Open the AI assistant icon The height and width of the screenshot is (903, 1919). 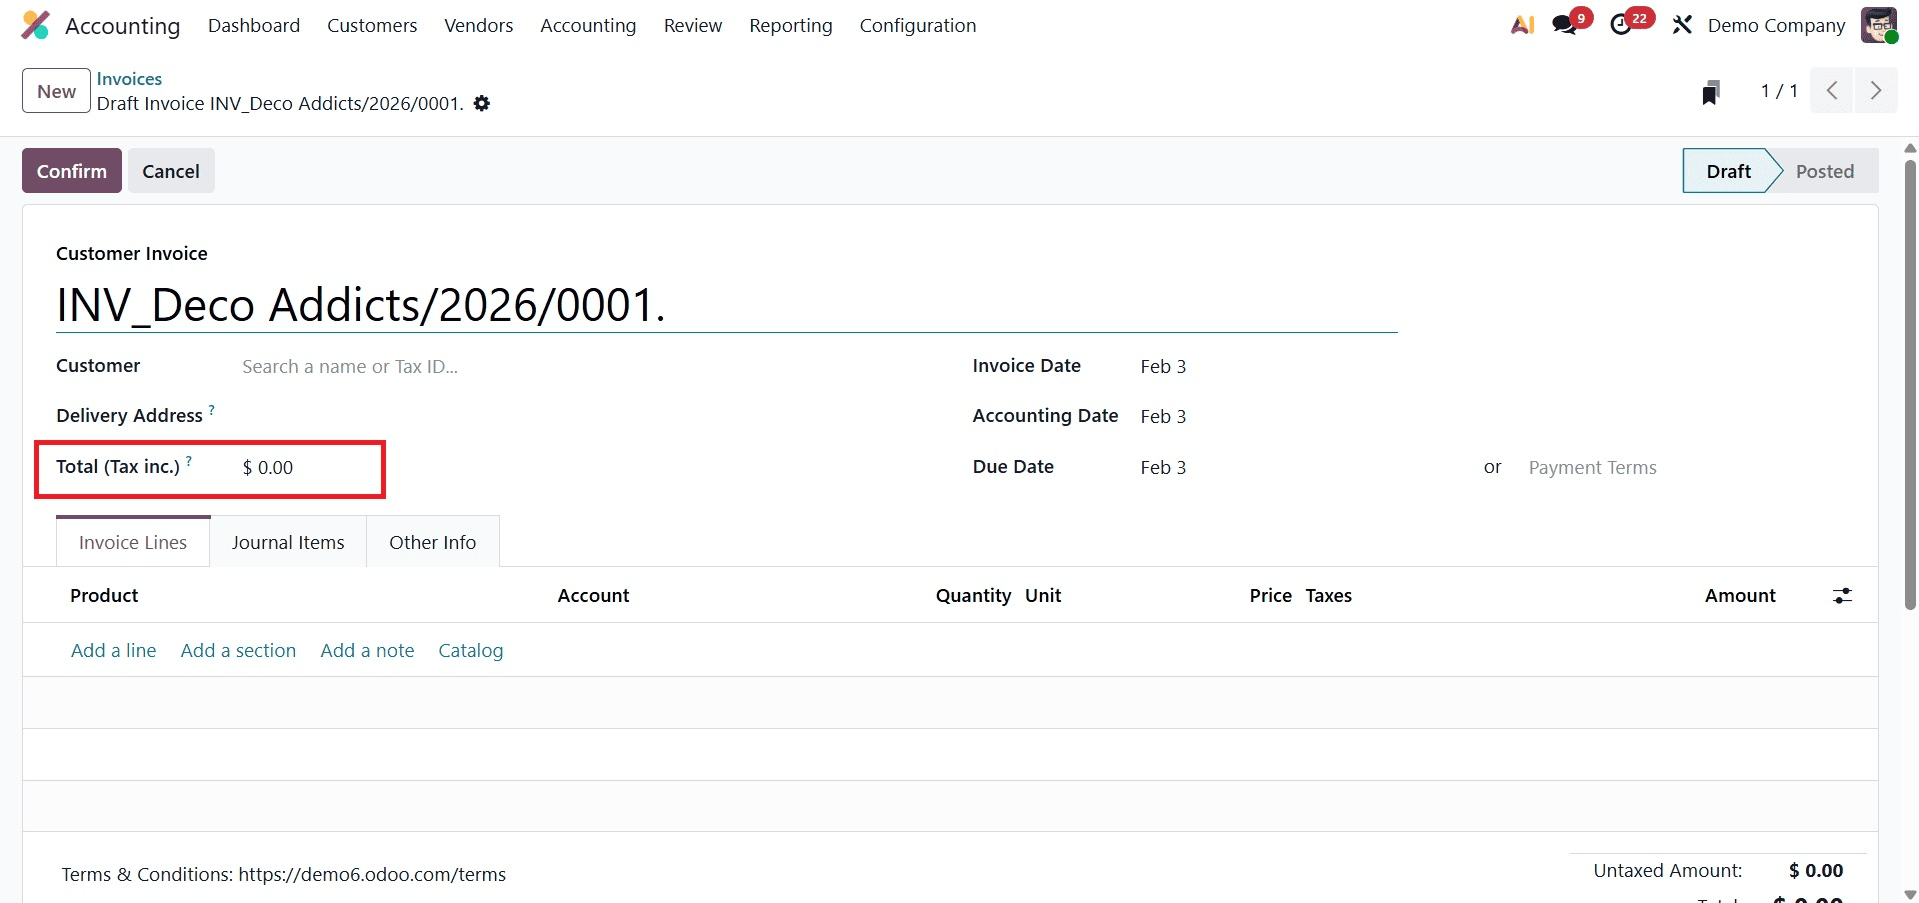coord(1522,25)
